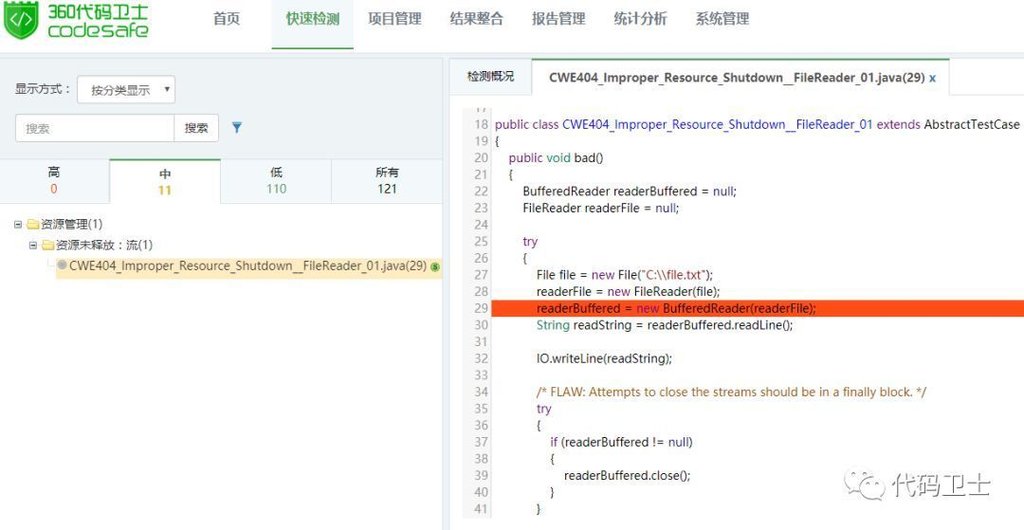The width and height of the screenshot is (1024, 530).
Task: Select the 资源未释放：流(1) tree label
Action: coord(104,245)
